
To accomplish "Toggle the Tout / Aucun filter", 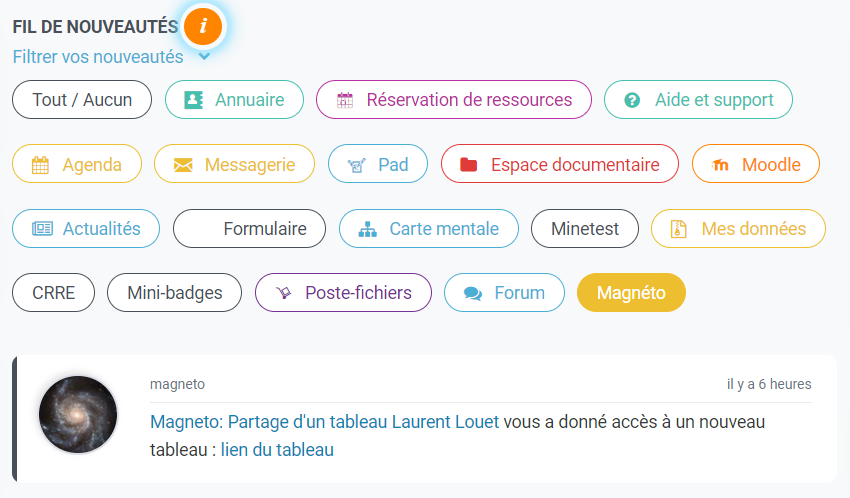I will click(82, 100).
